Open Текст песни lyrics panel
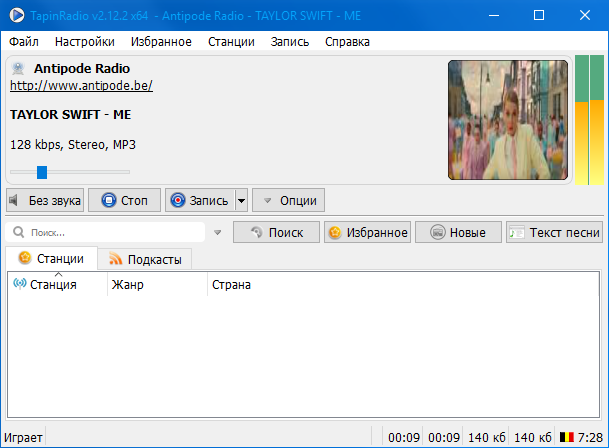 coord(554,233)
